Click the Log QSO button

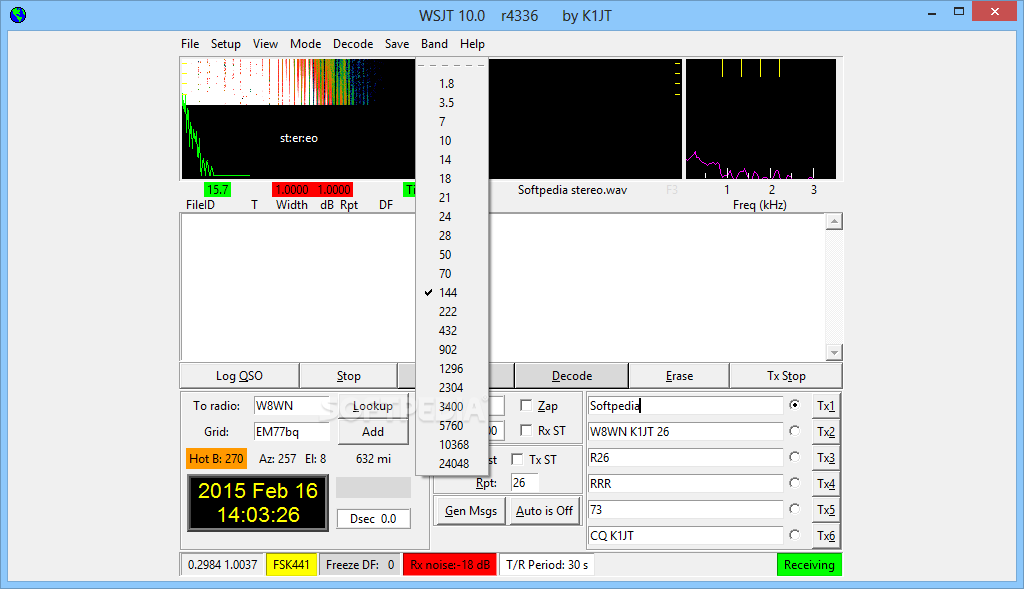point(239,375)
